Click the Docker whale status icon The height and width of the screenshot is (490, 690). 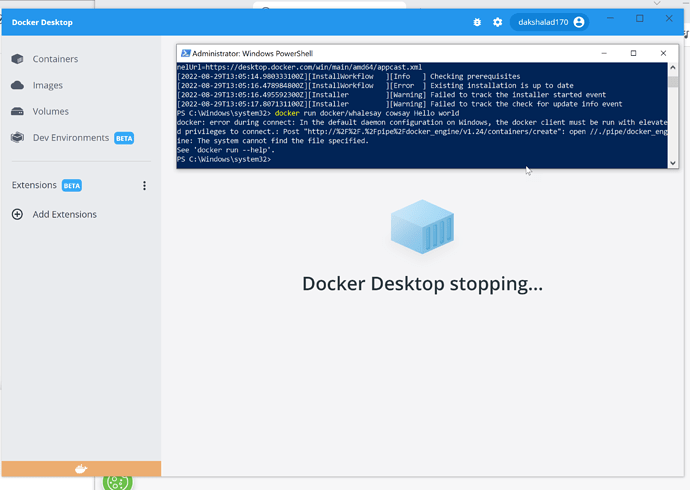(x=81, y=469)
